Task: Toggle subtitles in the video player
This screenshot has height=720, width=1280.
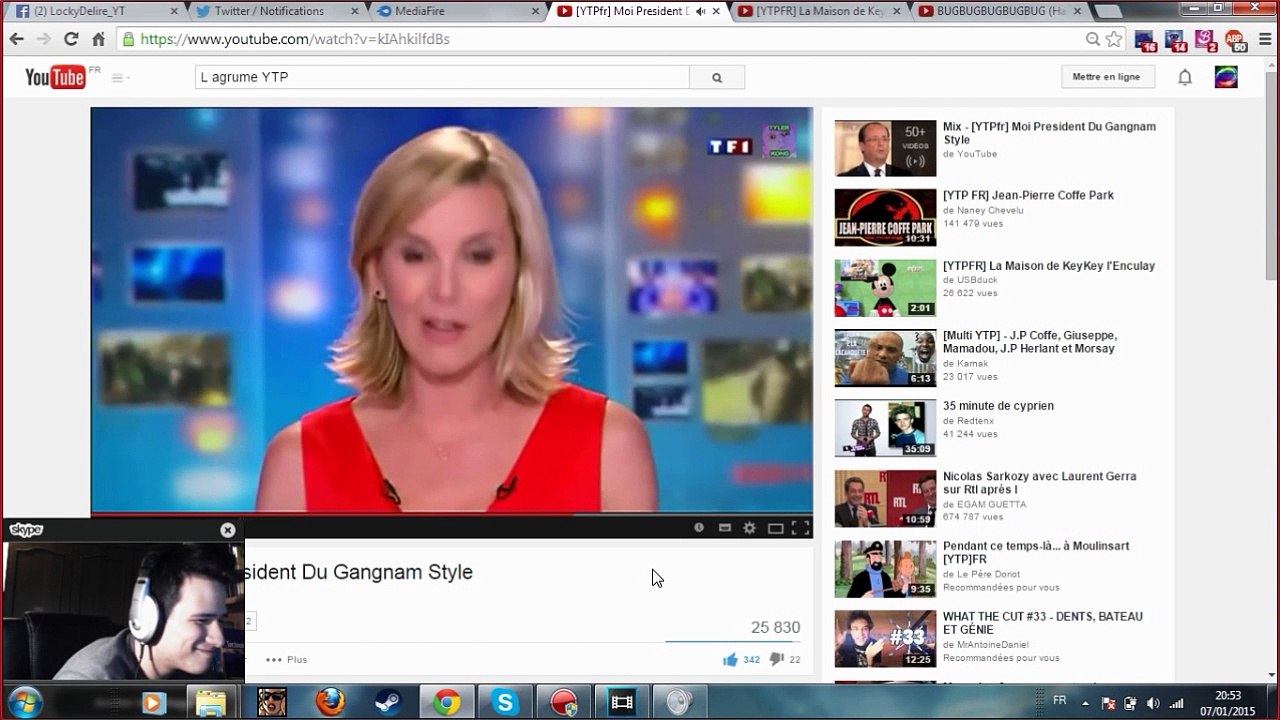Action: click(725, 528)
